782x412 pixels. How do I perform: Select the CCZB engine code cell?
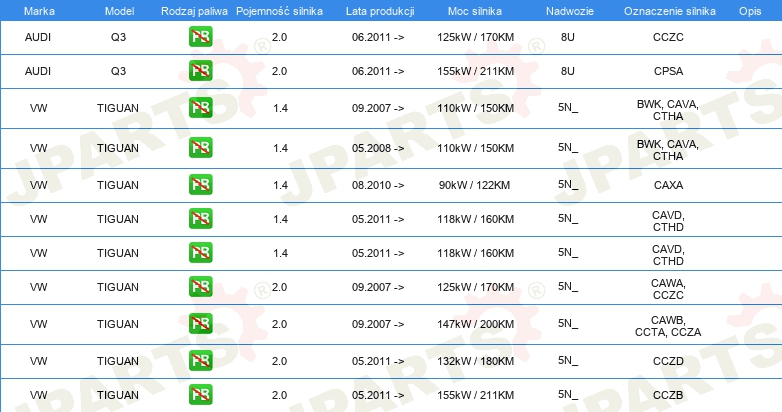point(668,395)
